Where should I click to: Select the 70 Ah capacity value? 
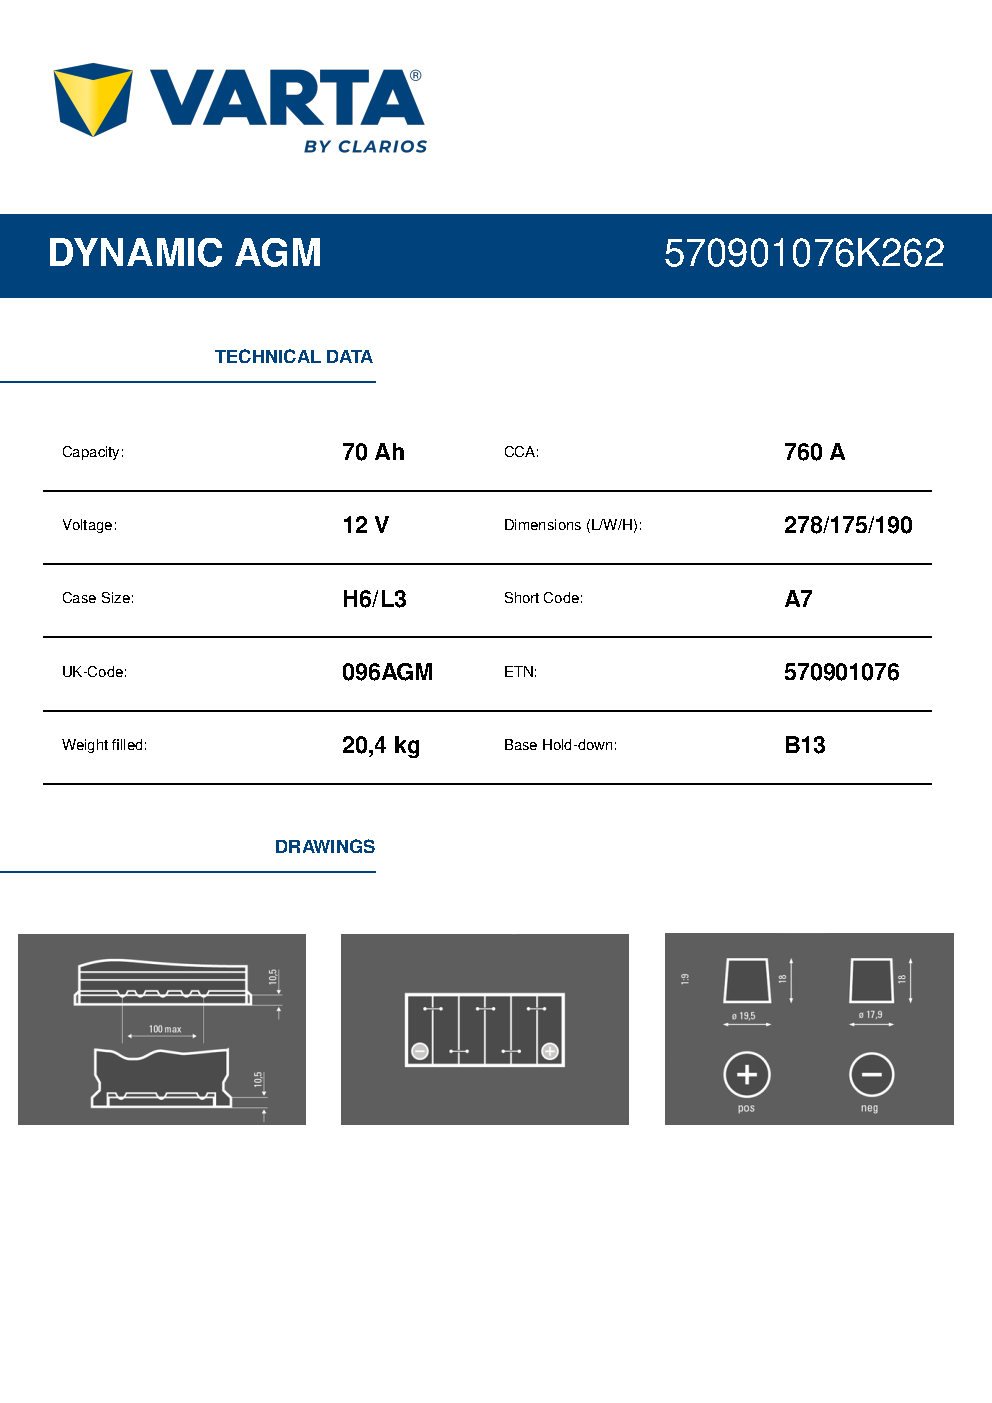373,452
